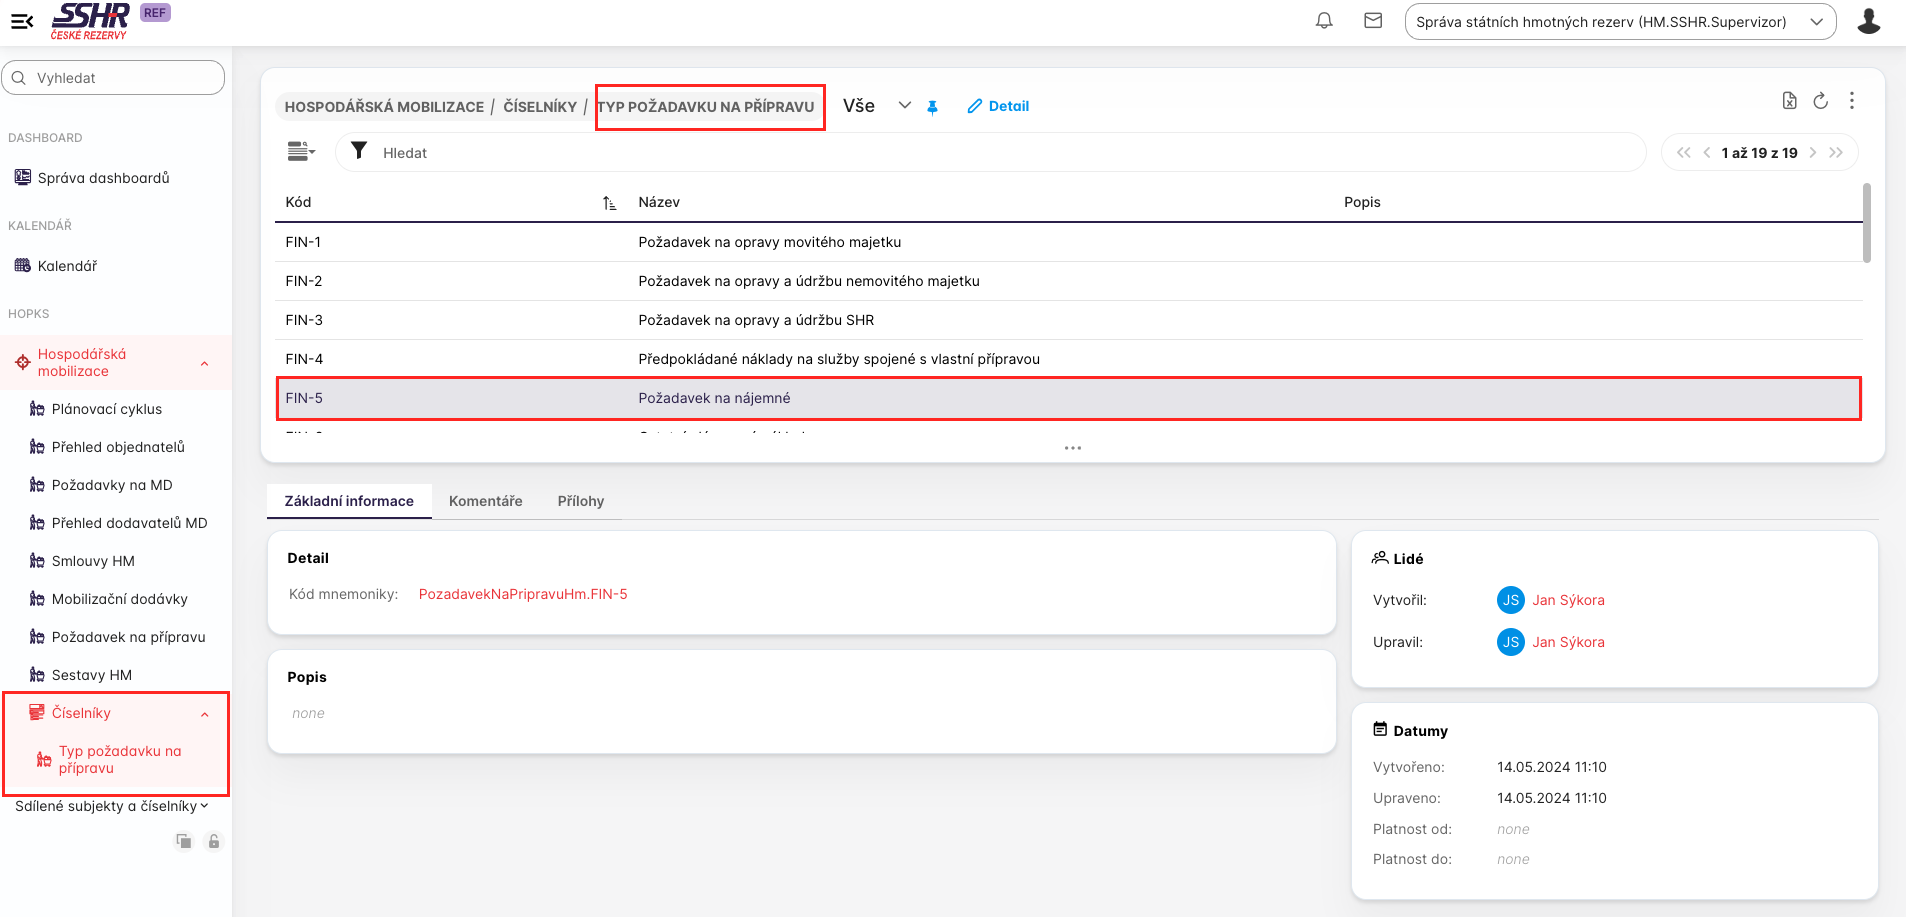Click the Detail edit link
Screen dimensions: 1906x917
point(998,106)
